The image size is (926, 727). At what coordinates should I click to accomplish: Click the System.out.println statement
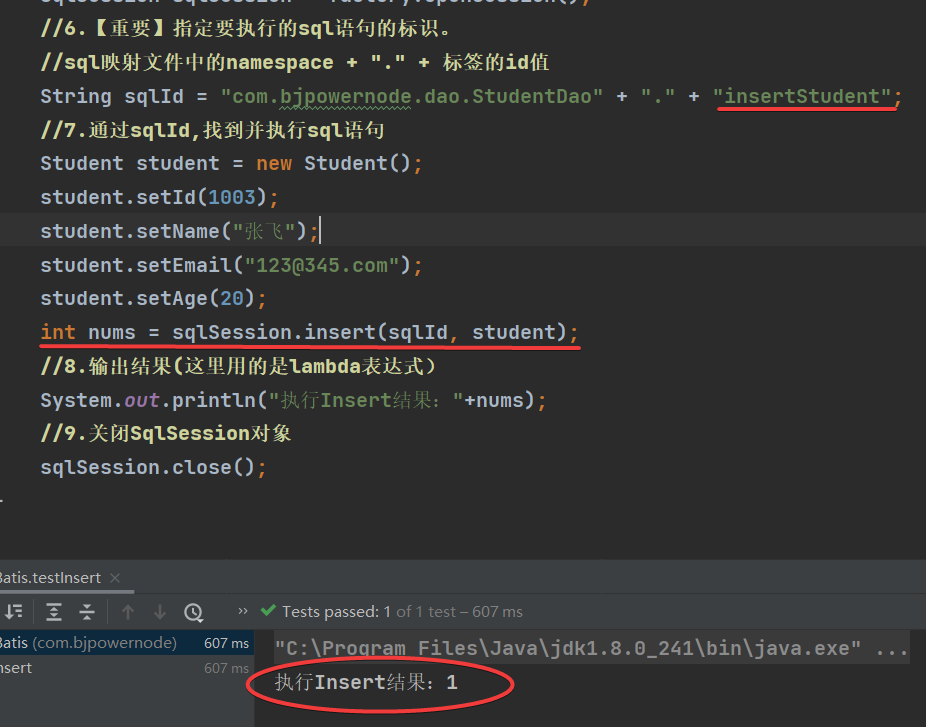pyautogui.click(x=293, y=400)
